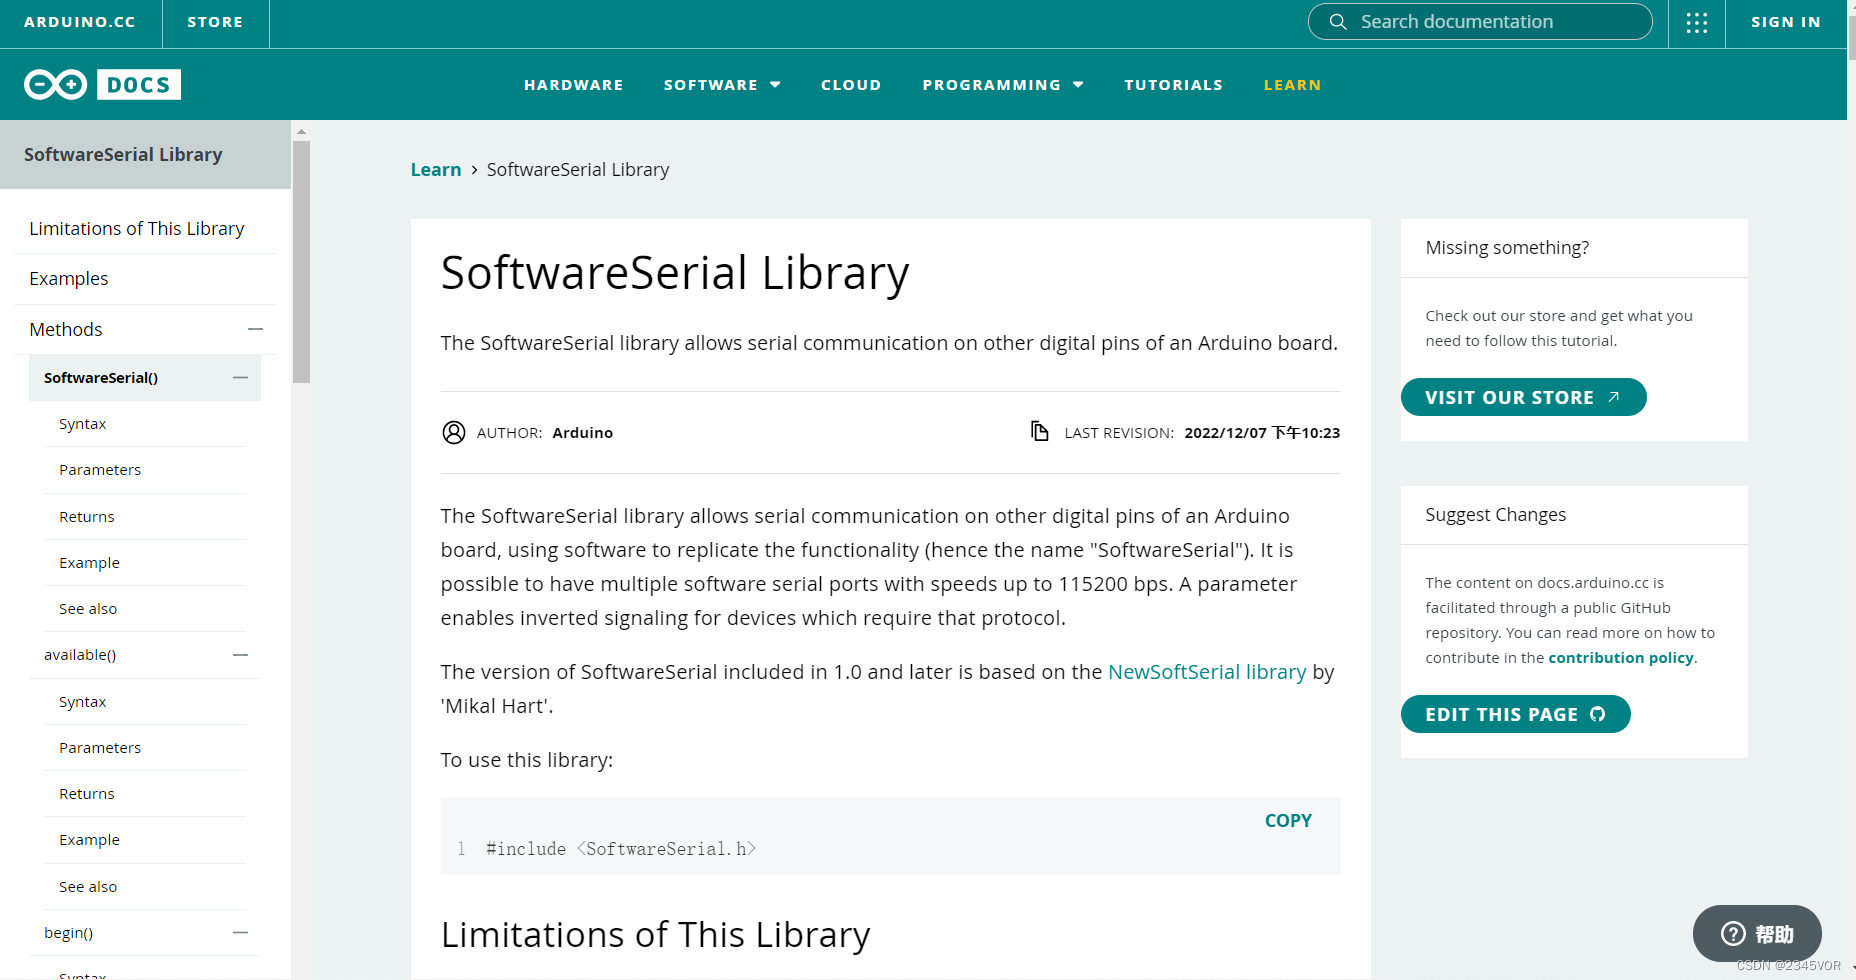This screenshot has height=980, width=1856.
Task: Click the #include SoftwareSerial.h code line
Action: pyautogui.click(x=621, y=849)
